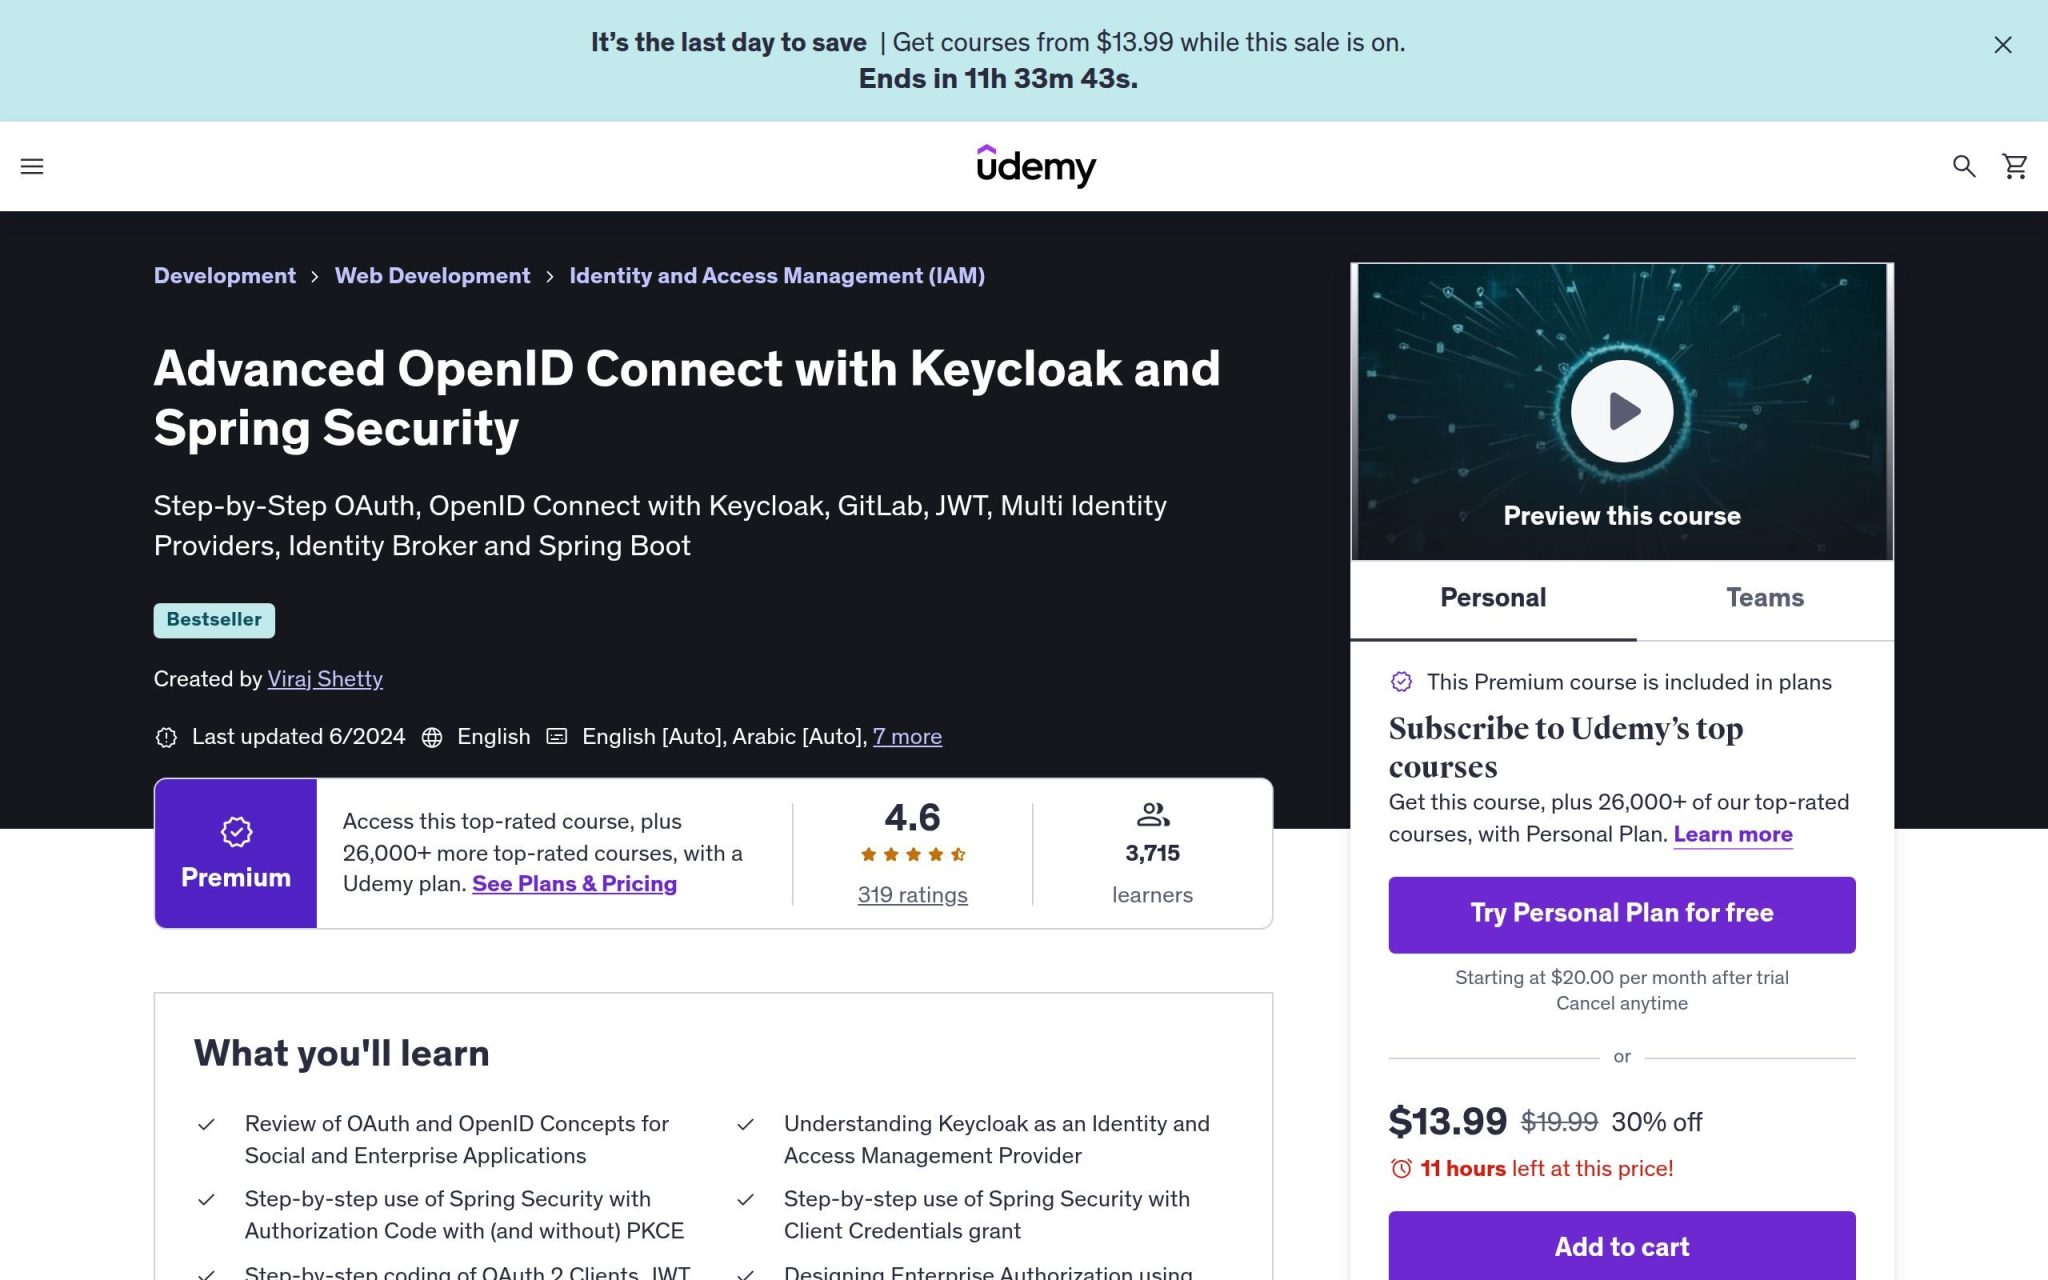The width and height of the screenshot is (2048, 1280).
Task: Open the search magnifier icon
Action: pyautogui.click(x=1964, y=166)
